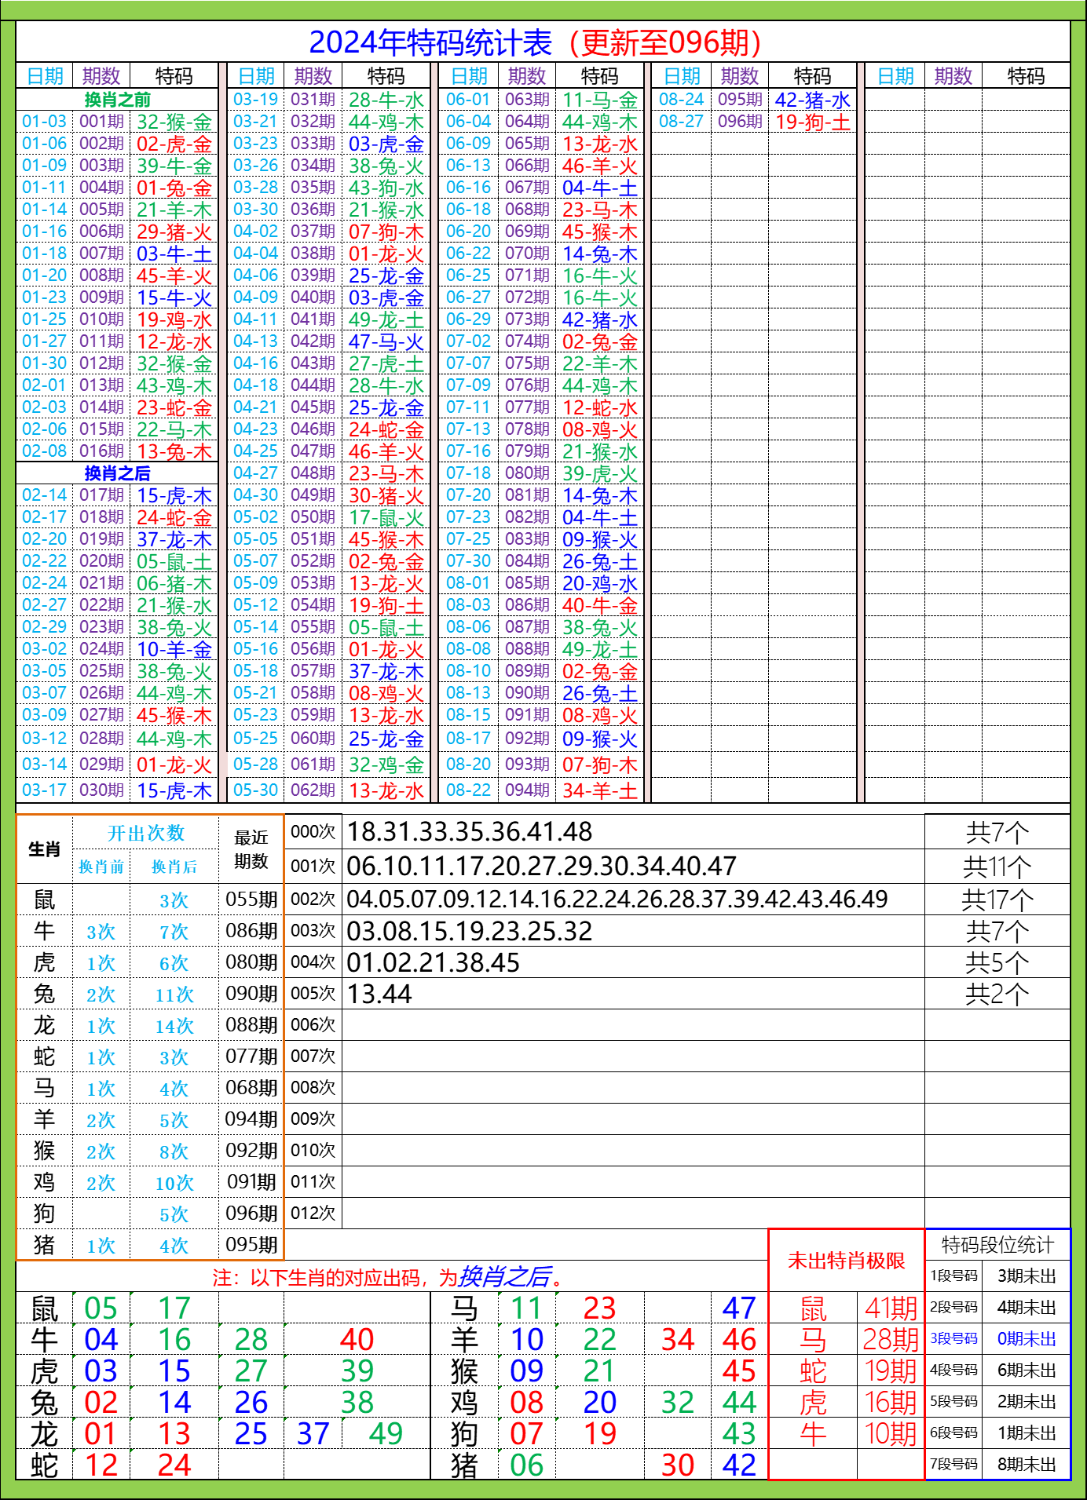Select the 日期 column header
1087x1500 pixels.
45,74
